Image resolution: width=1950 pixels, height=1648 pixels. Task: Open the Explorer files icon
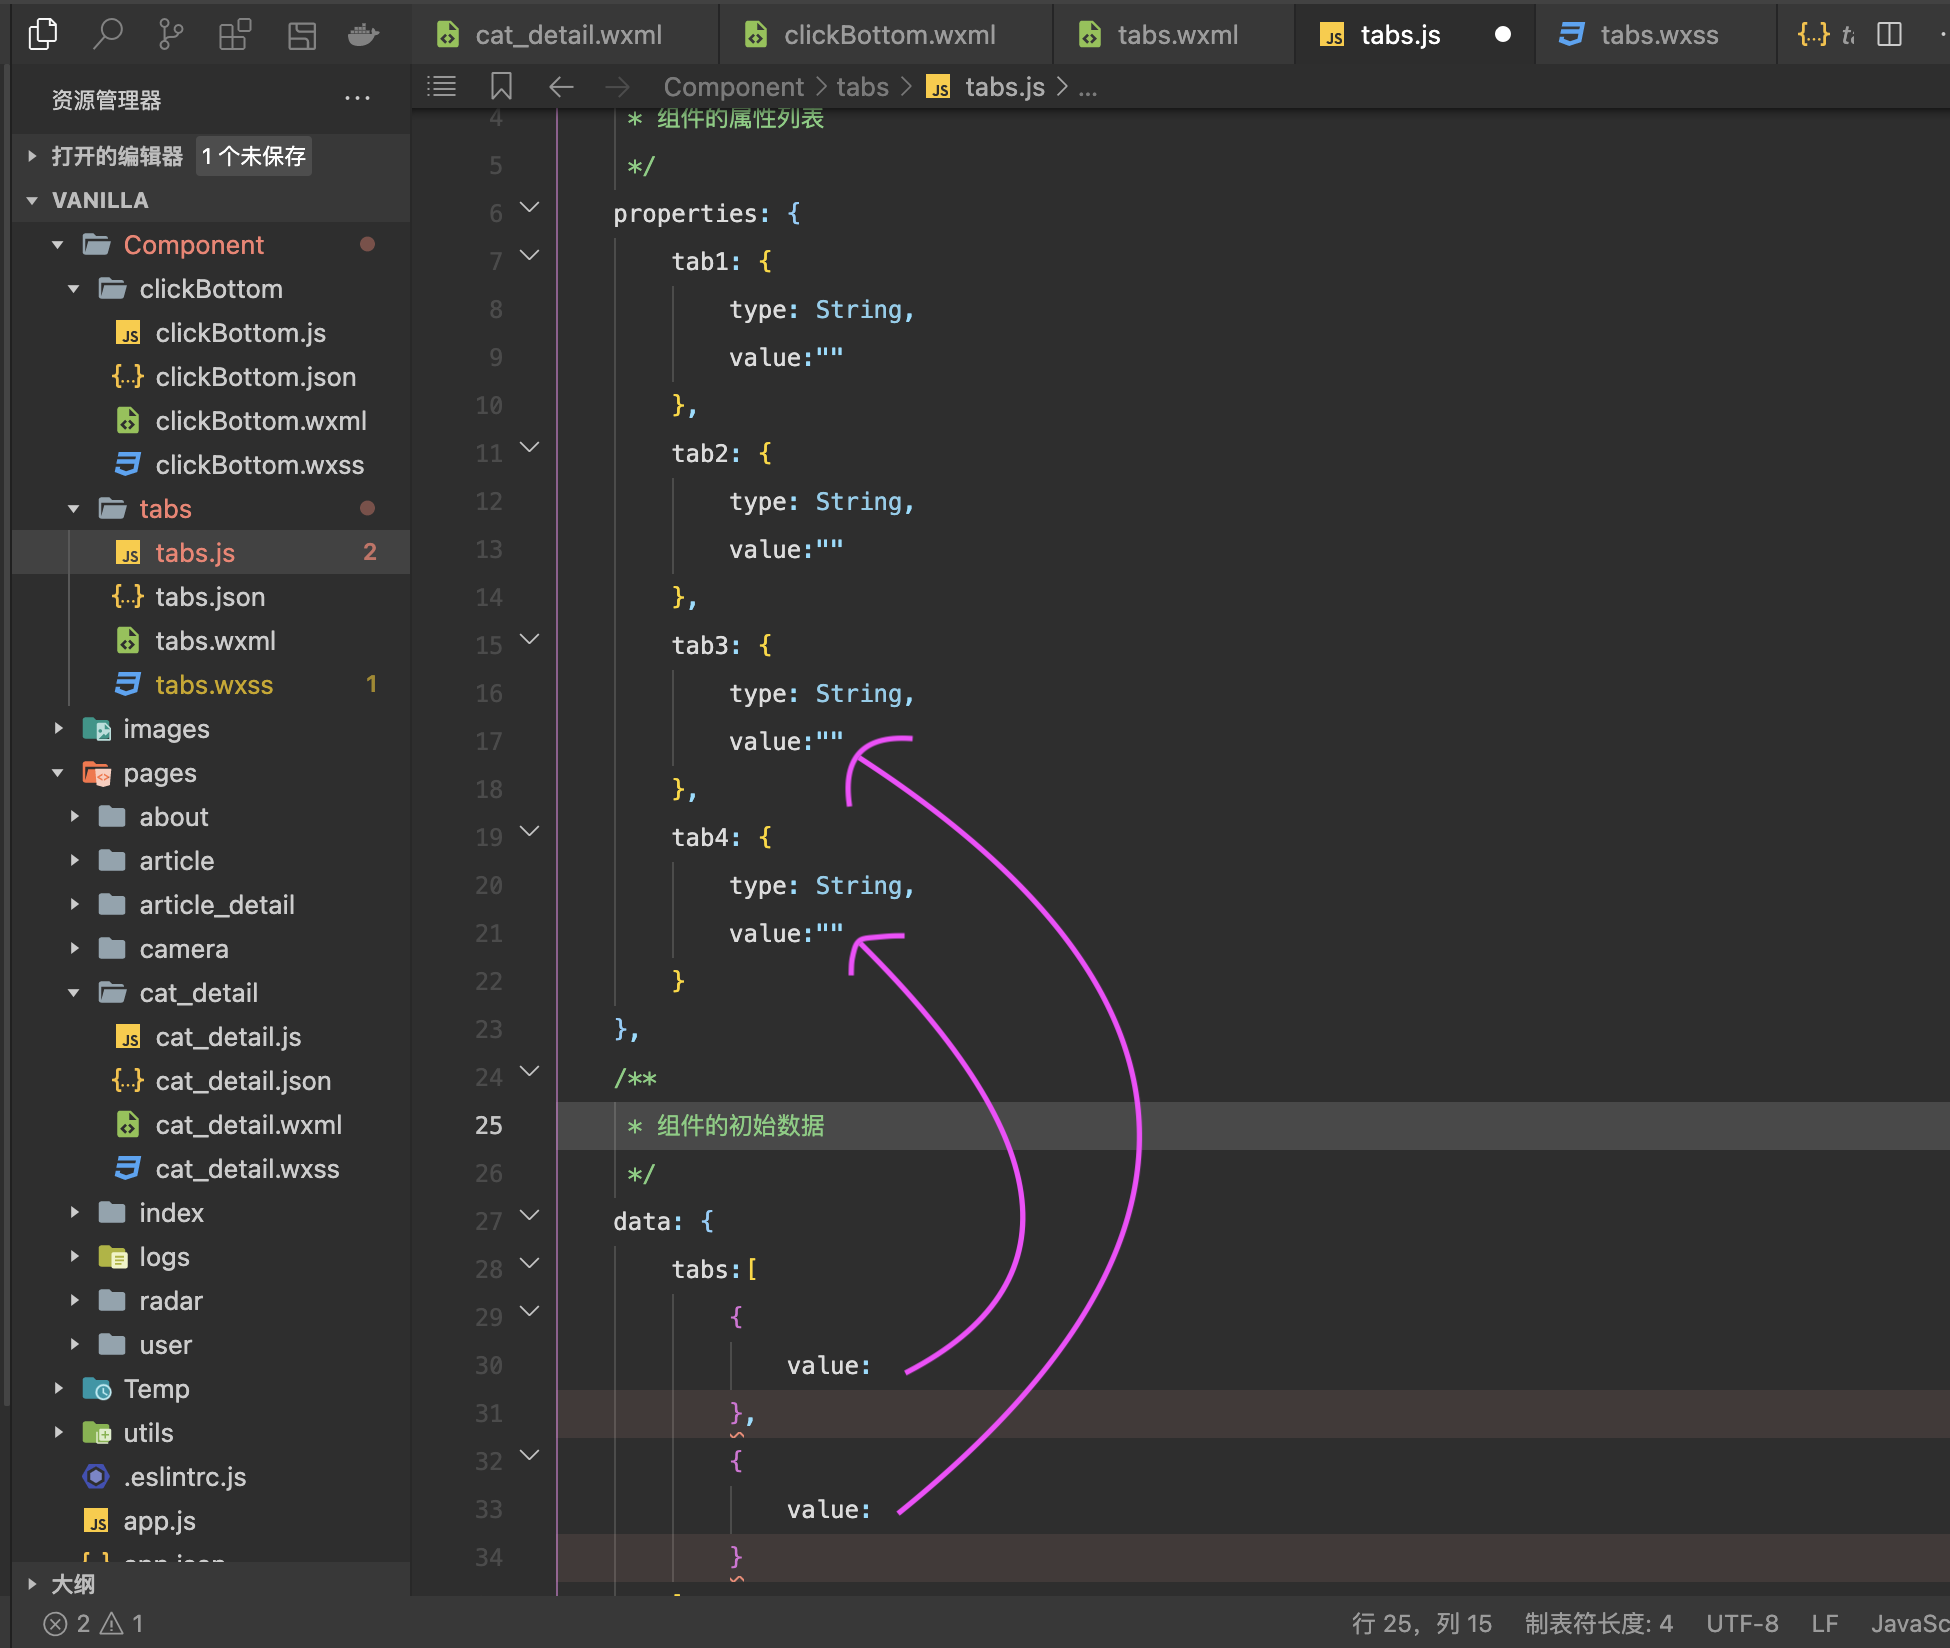[x=43, y=35]
